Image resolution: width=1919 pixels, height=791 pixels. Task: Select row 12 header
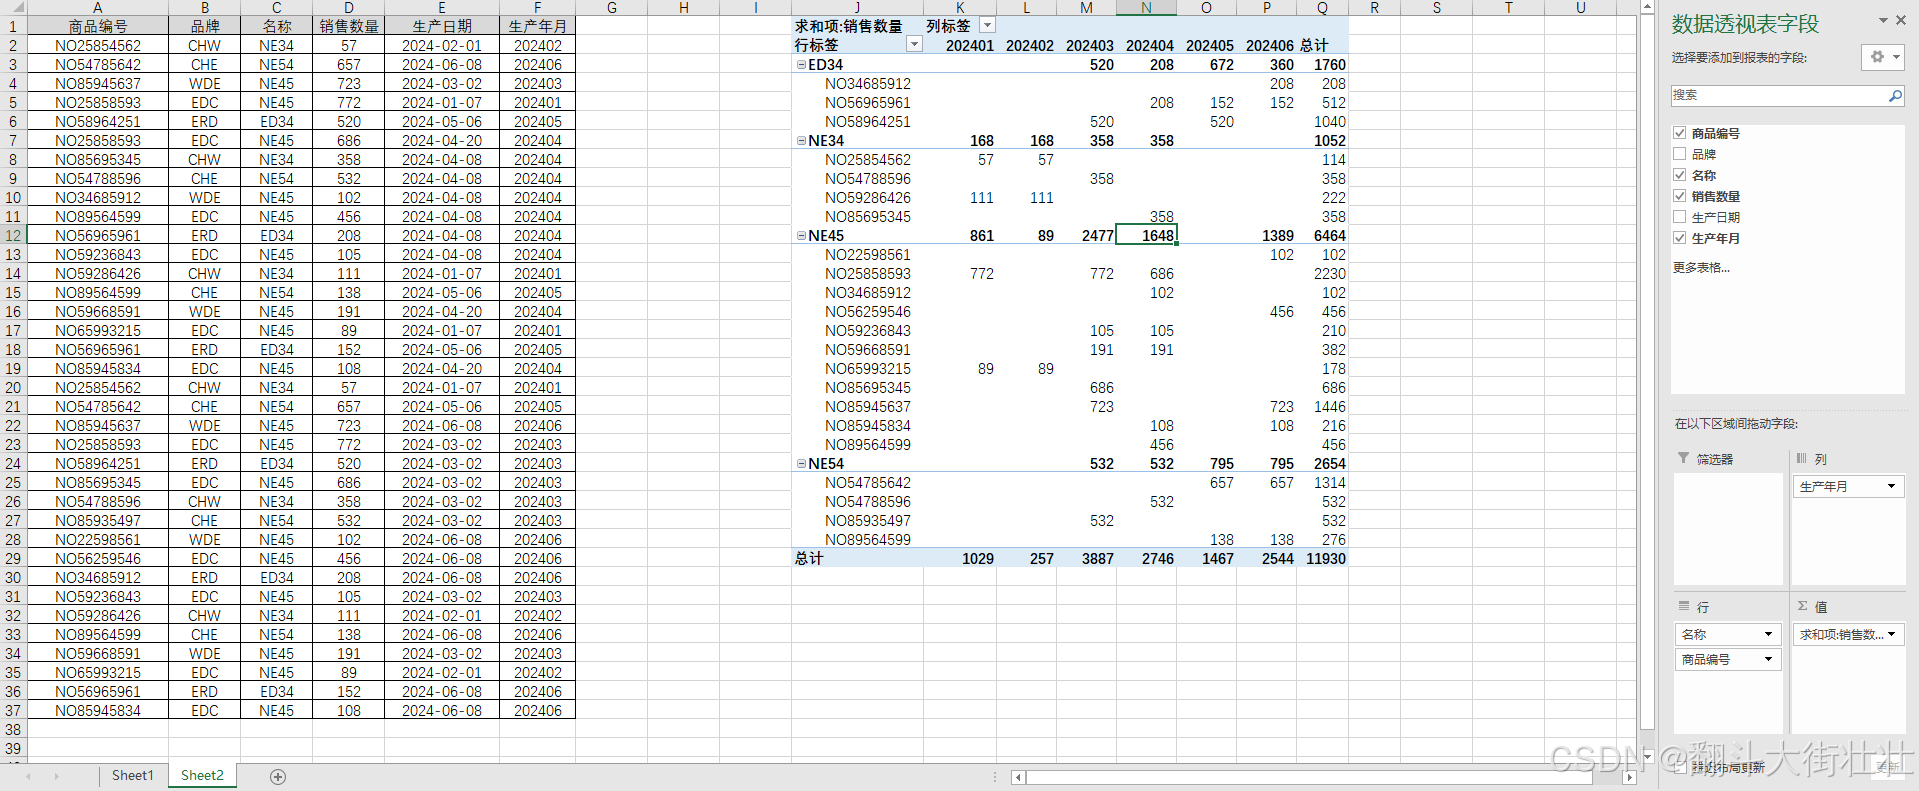click(x=13, y=236)
